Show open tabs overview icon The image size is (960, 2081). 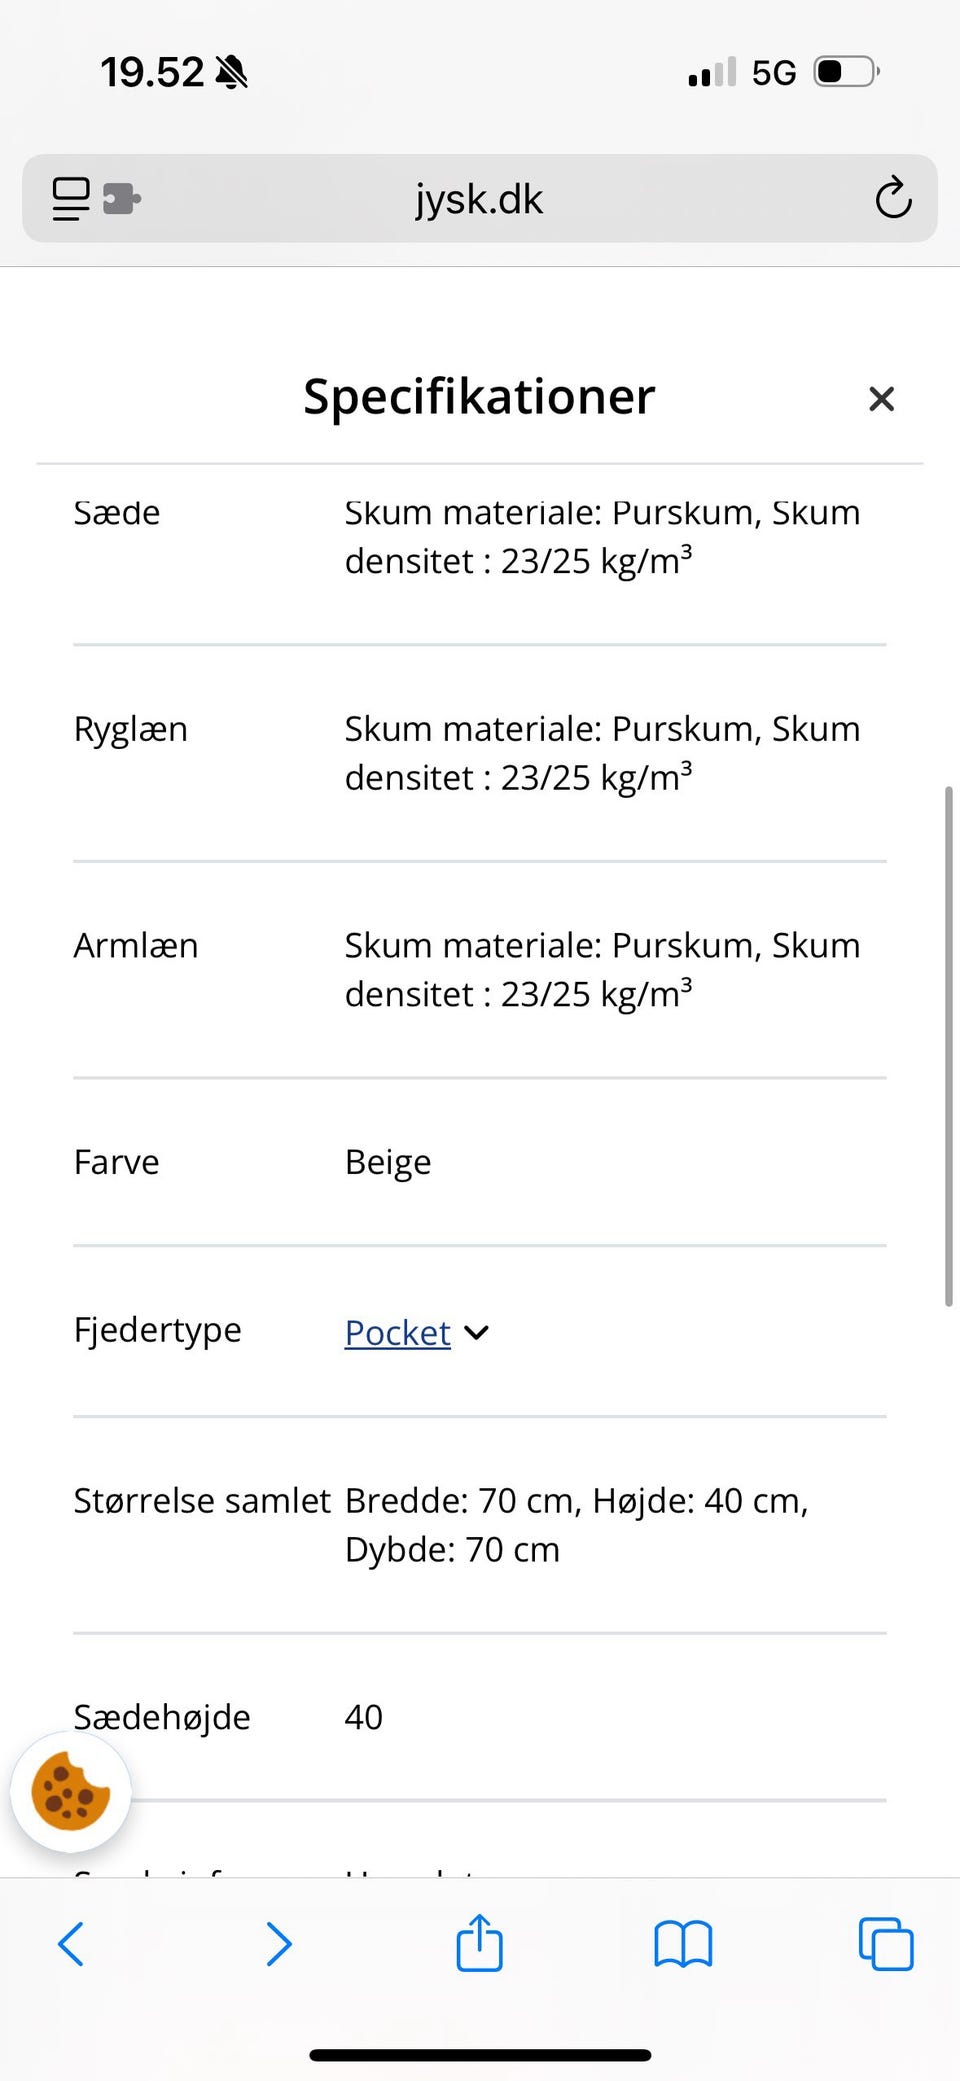(x=886, y=1945)
